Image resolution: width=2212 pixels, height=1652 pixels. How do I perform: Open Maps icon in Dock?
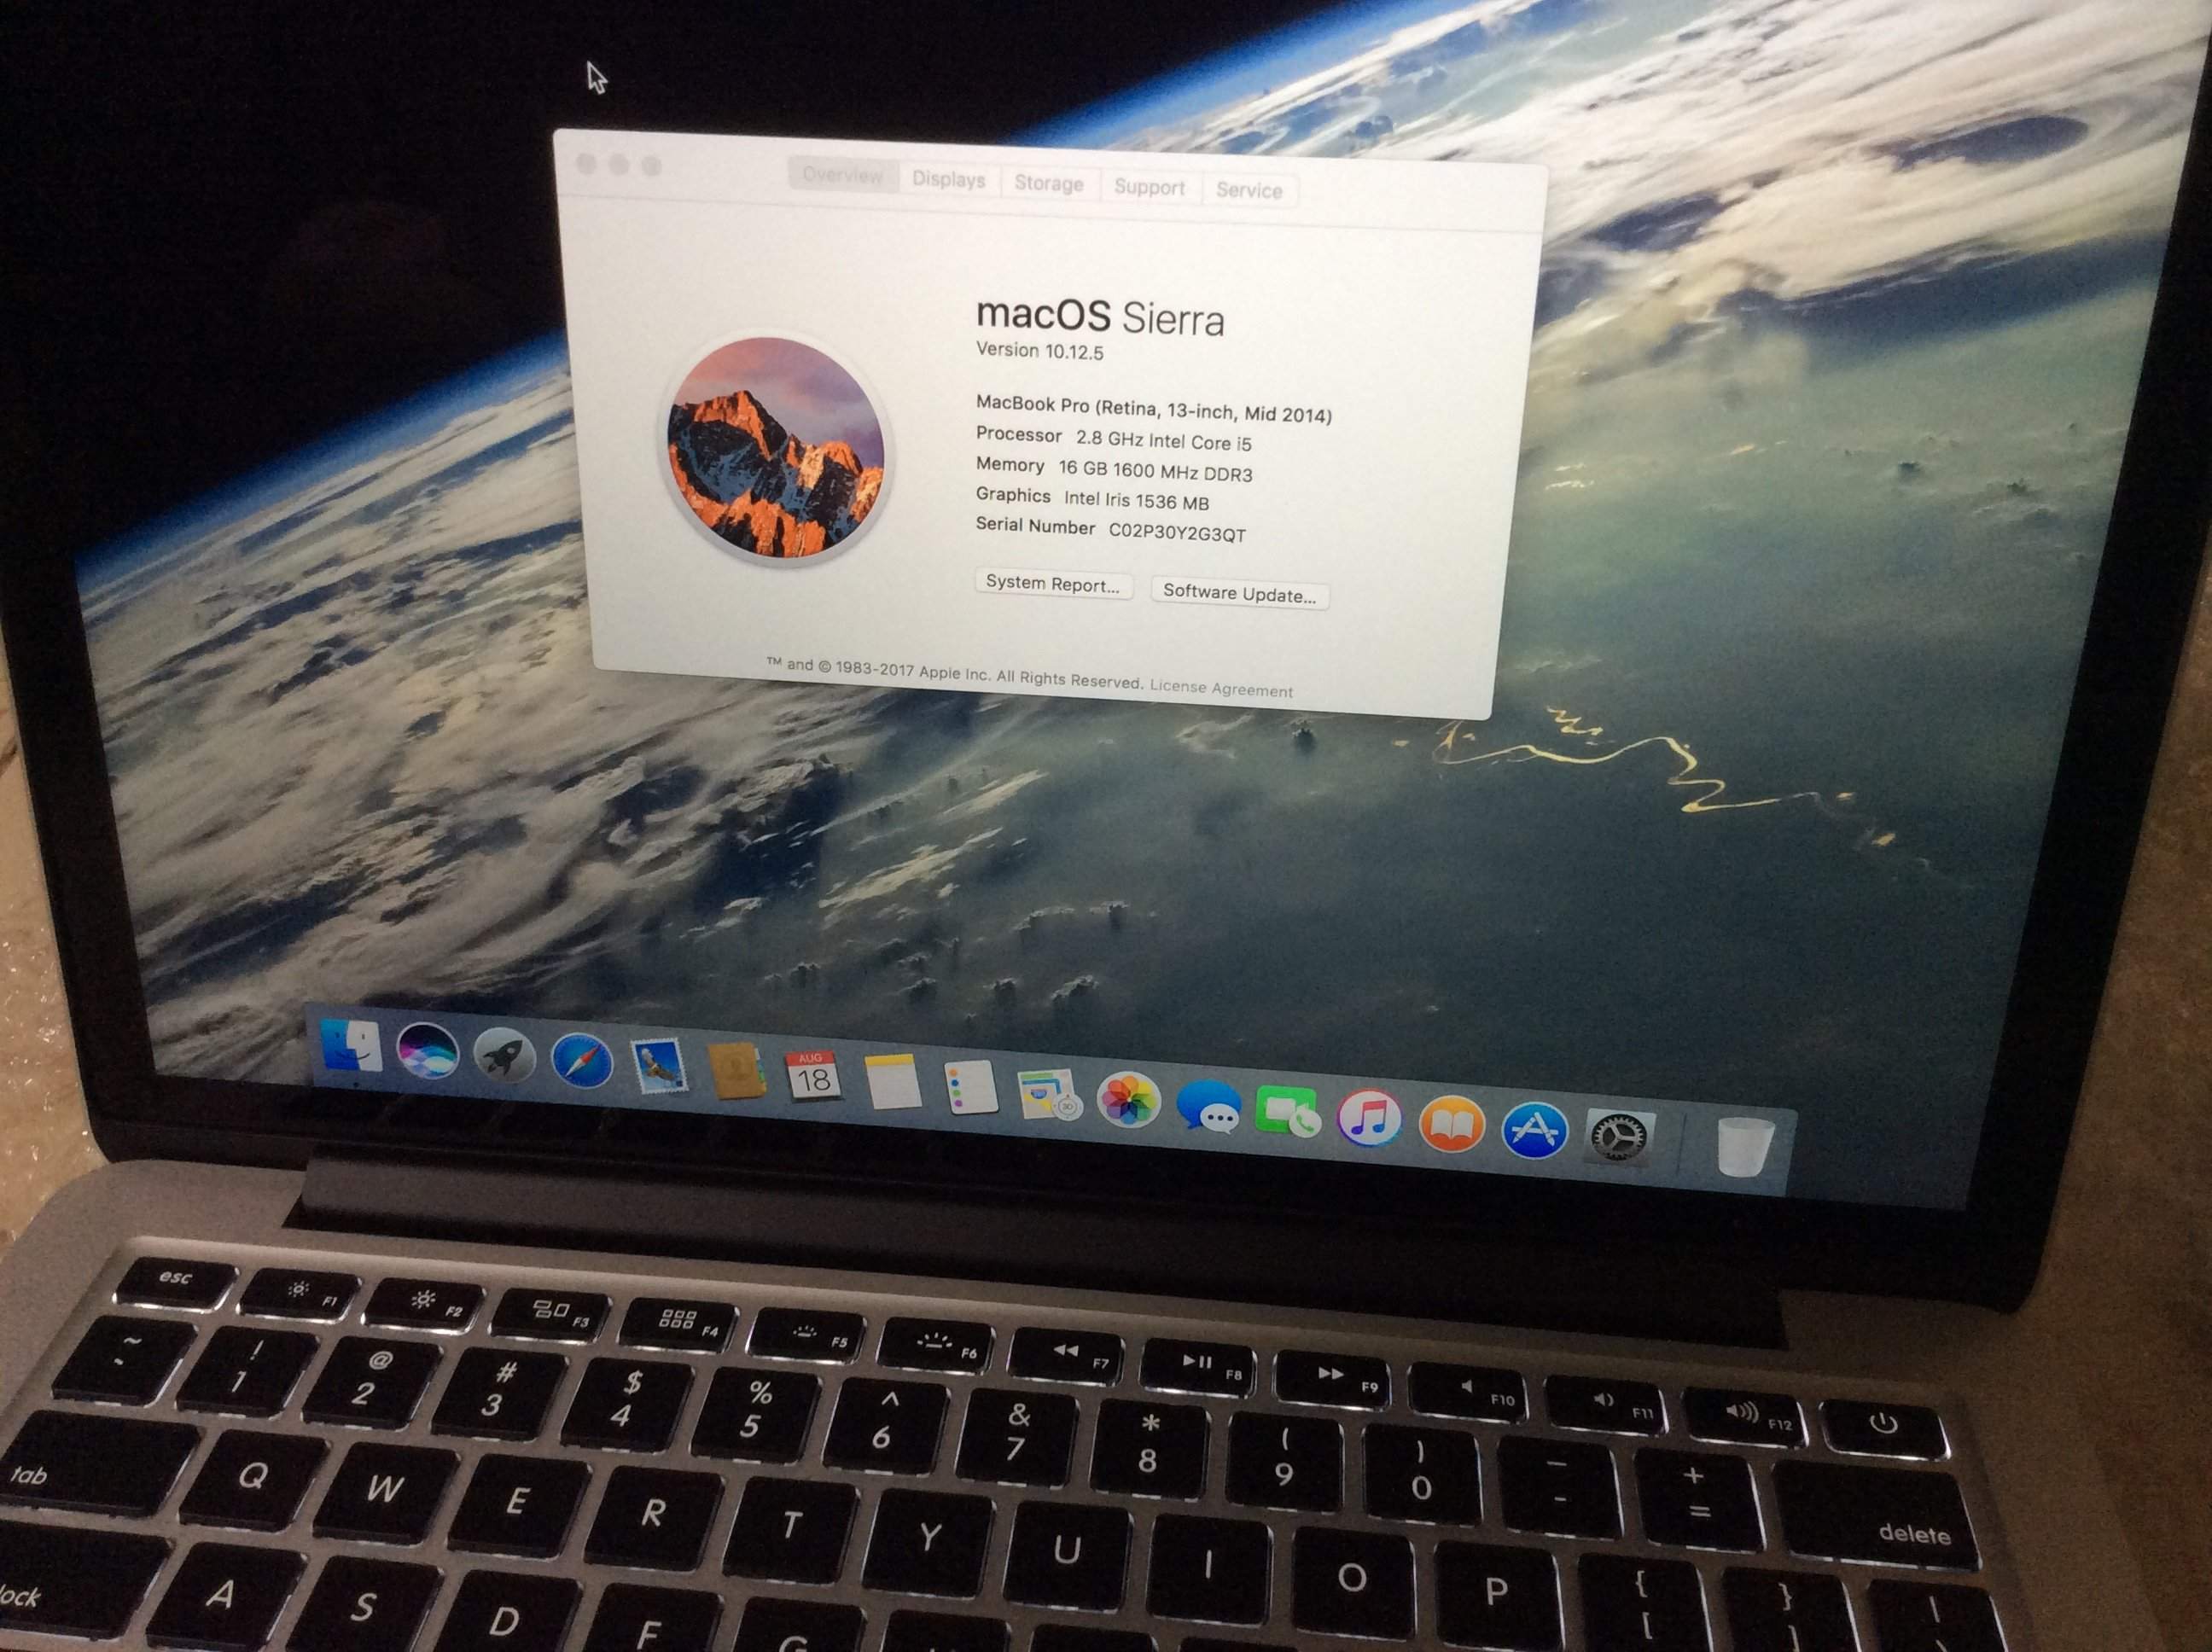[x=1048, y=1094]
